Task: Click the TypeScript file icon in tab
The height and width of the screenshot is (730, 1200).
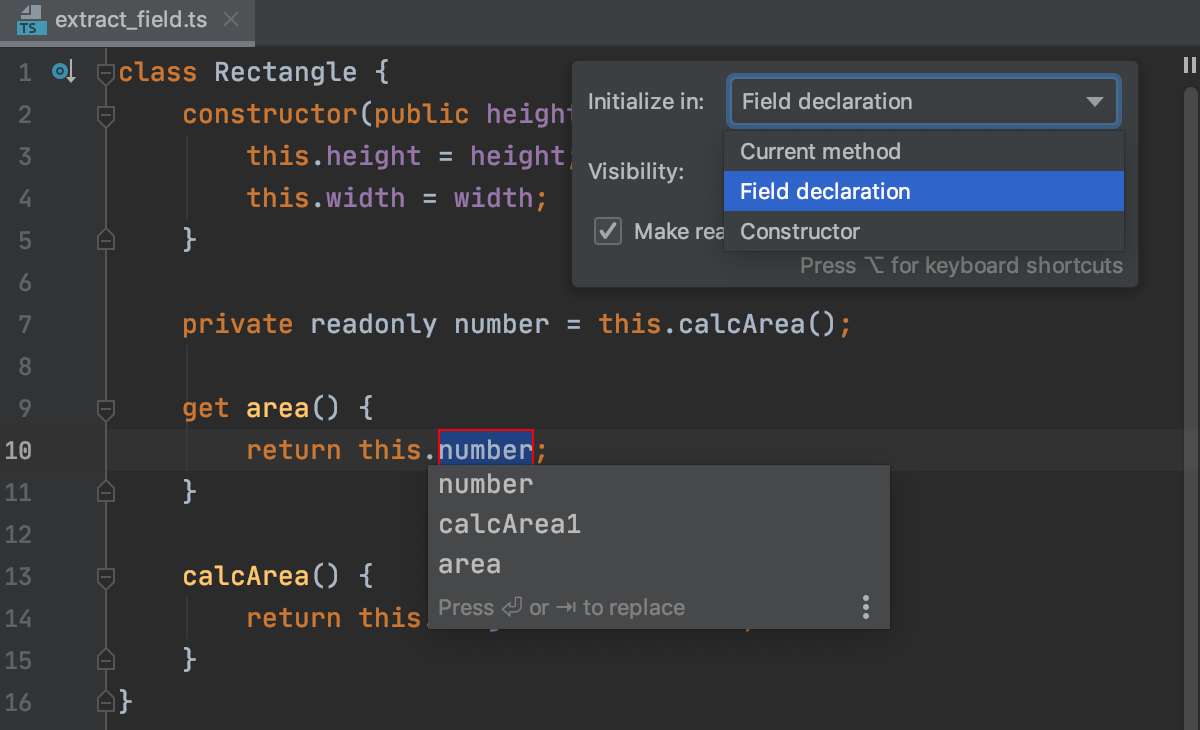Action: point(31,20)
